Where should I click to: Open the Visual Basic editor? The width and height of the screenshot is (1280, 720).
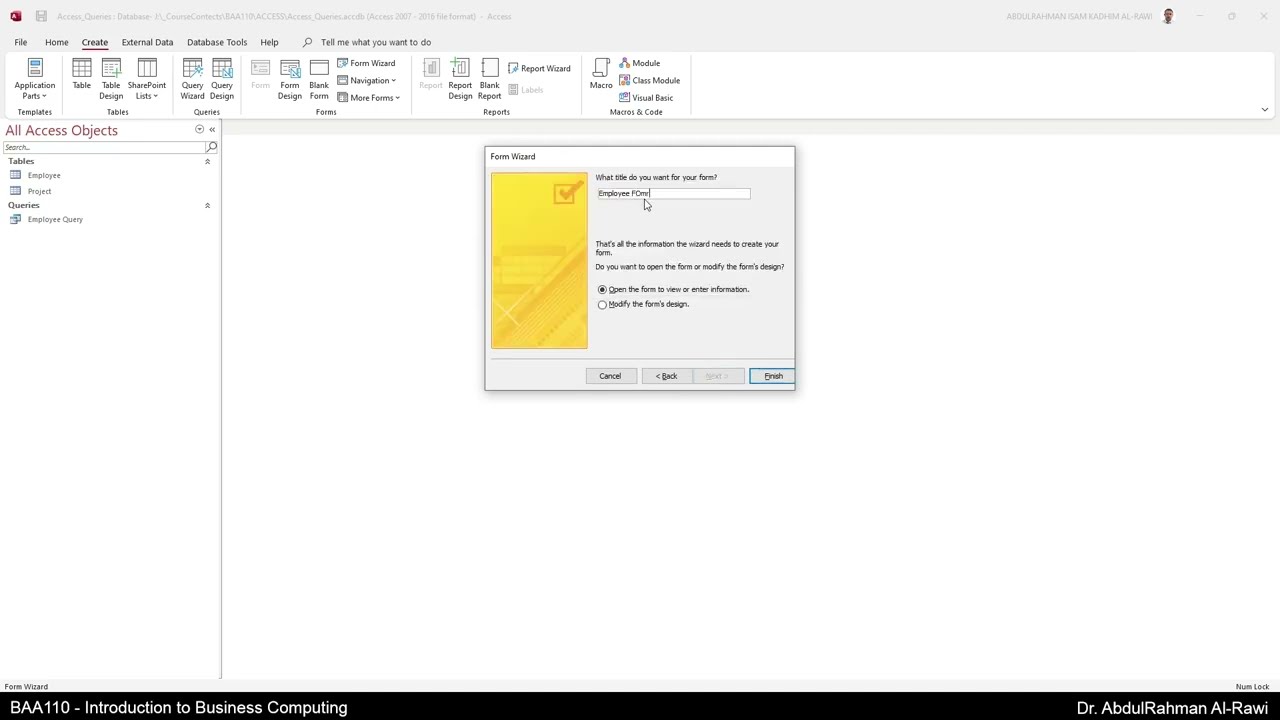tap(646, 98)
